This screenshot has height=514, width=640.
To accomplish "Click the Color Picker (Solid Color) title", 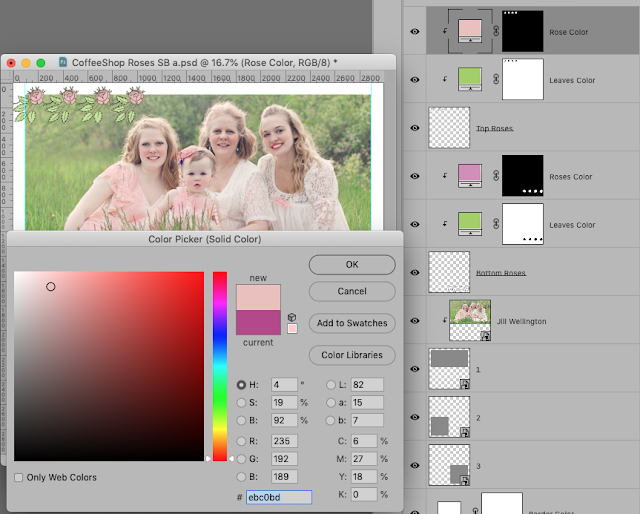I will pos(204,239).
